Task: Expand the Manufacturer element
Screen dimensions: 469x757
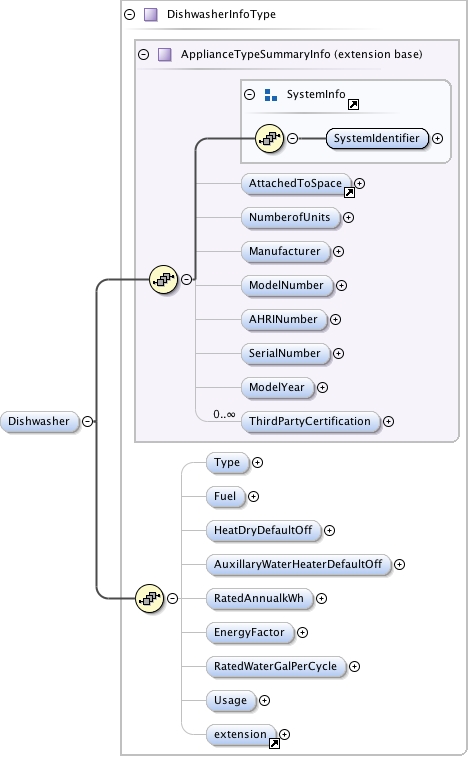Action: click(339, 252)
